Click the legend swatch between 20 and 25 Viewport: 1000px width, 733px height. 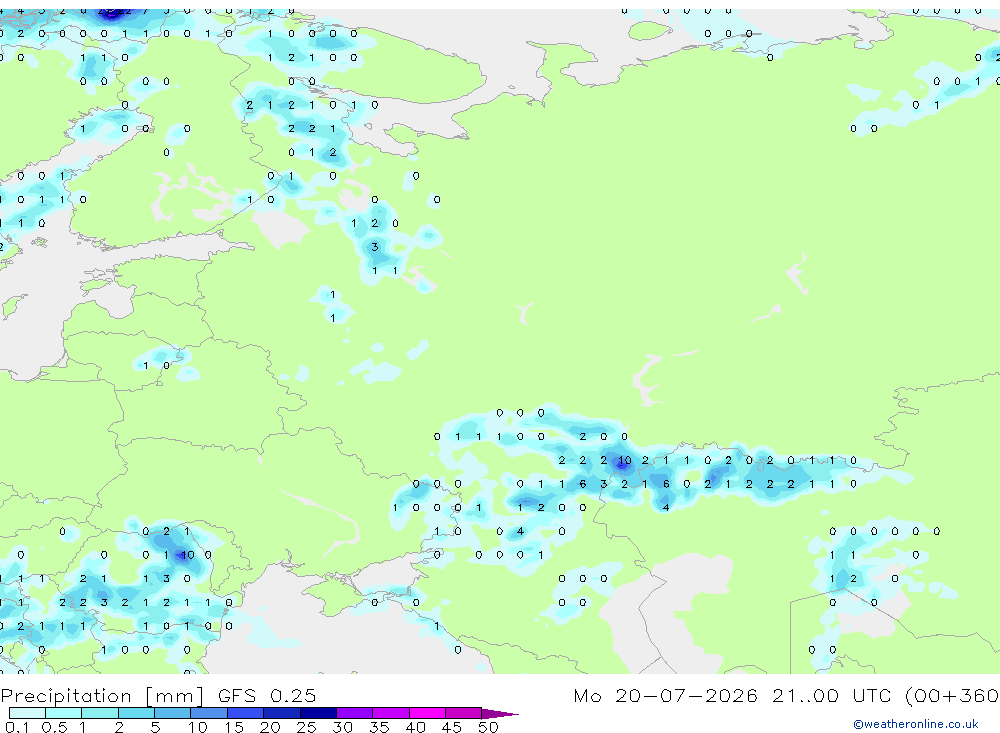[281, 713]
